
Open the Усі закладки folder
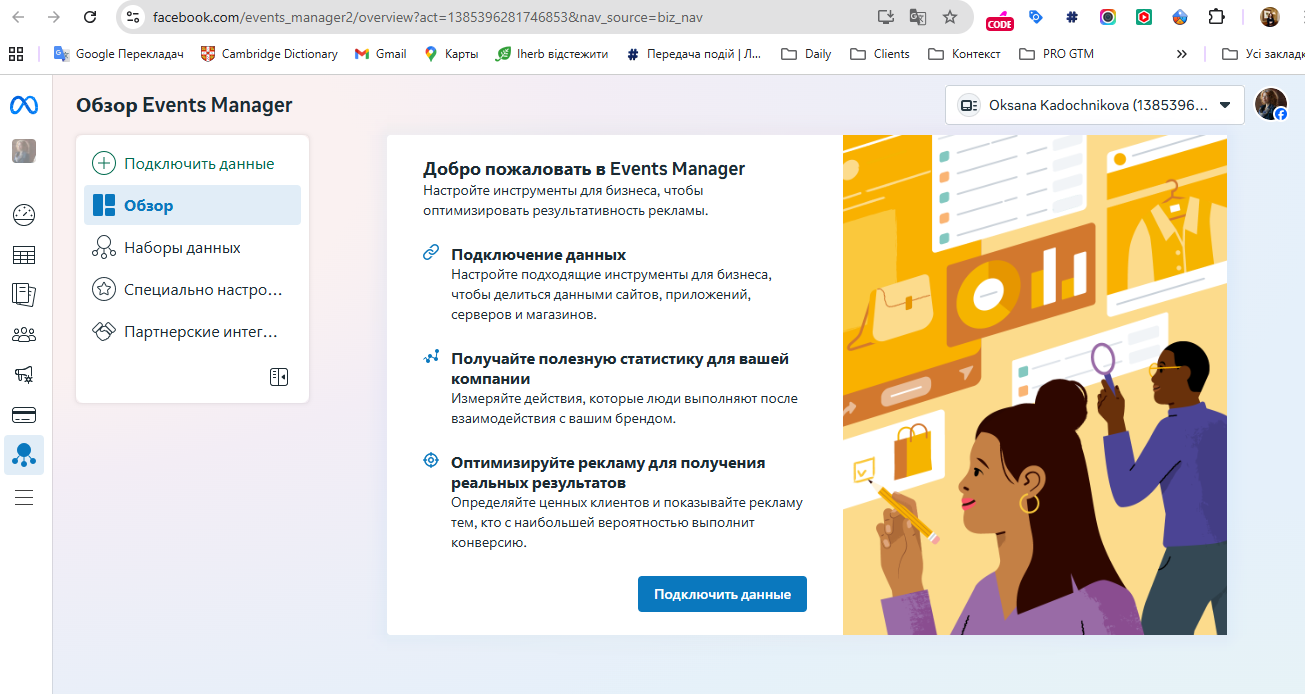coord(1264,54)
